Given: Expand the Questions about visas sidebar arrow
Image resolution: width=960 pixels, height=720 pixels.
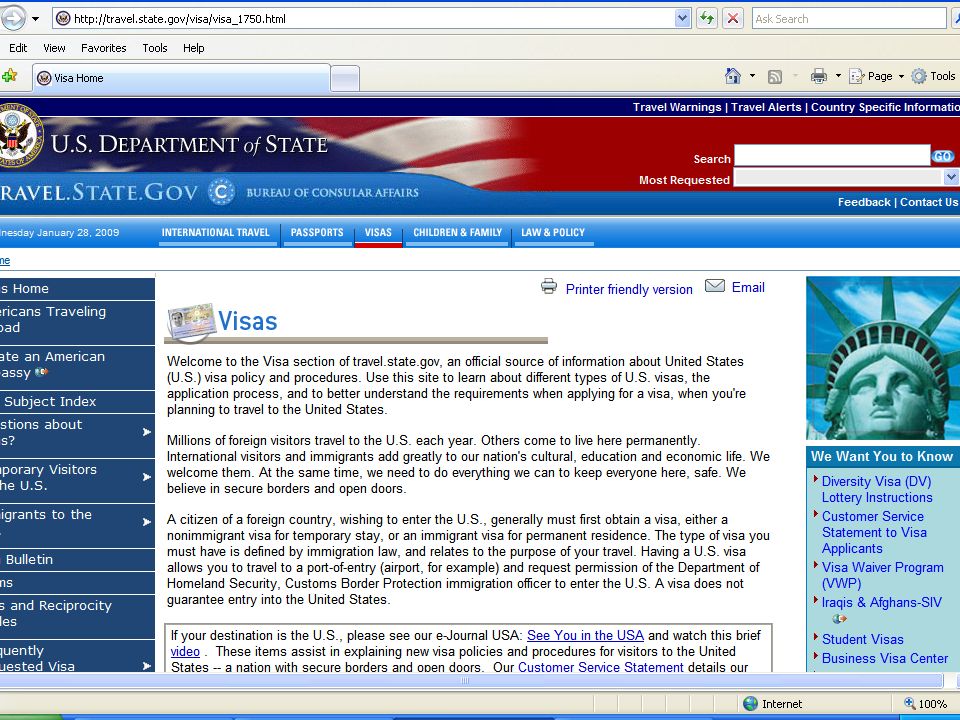Looking at the screenshot, I should [x=146, y=432].
